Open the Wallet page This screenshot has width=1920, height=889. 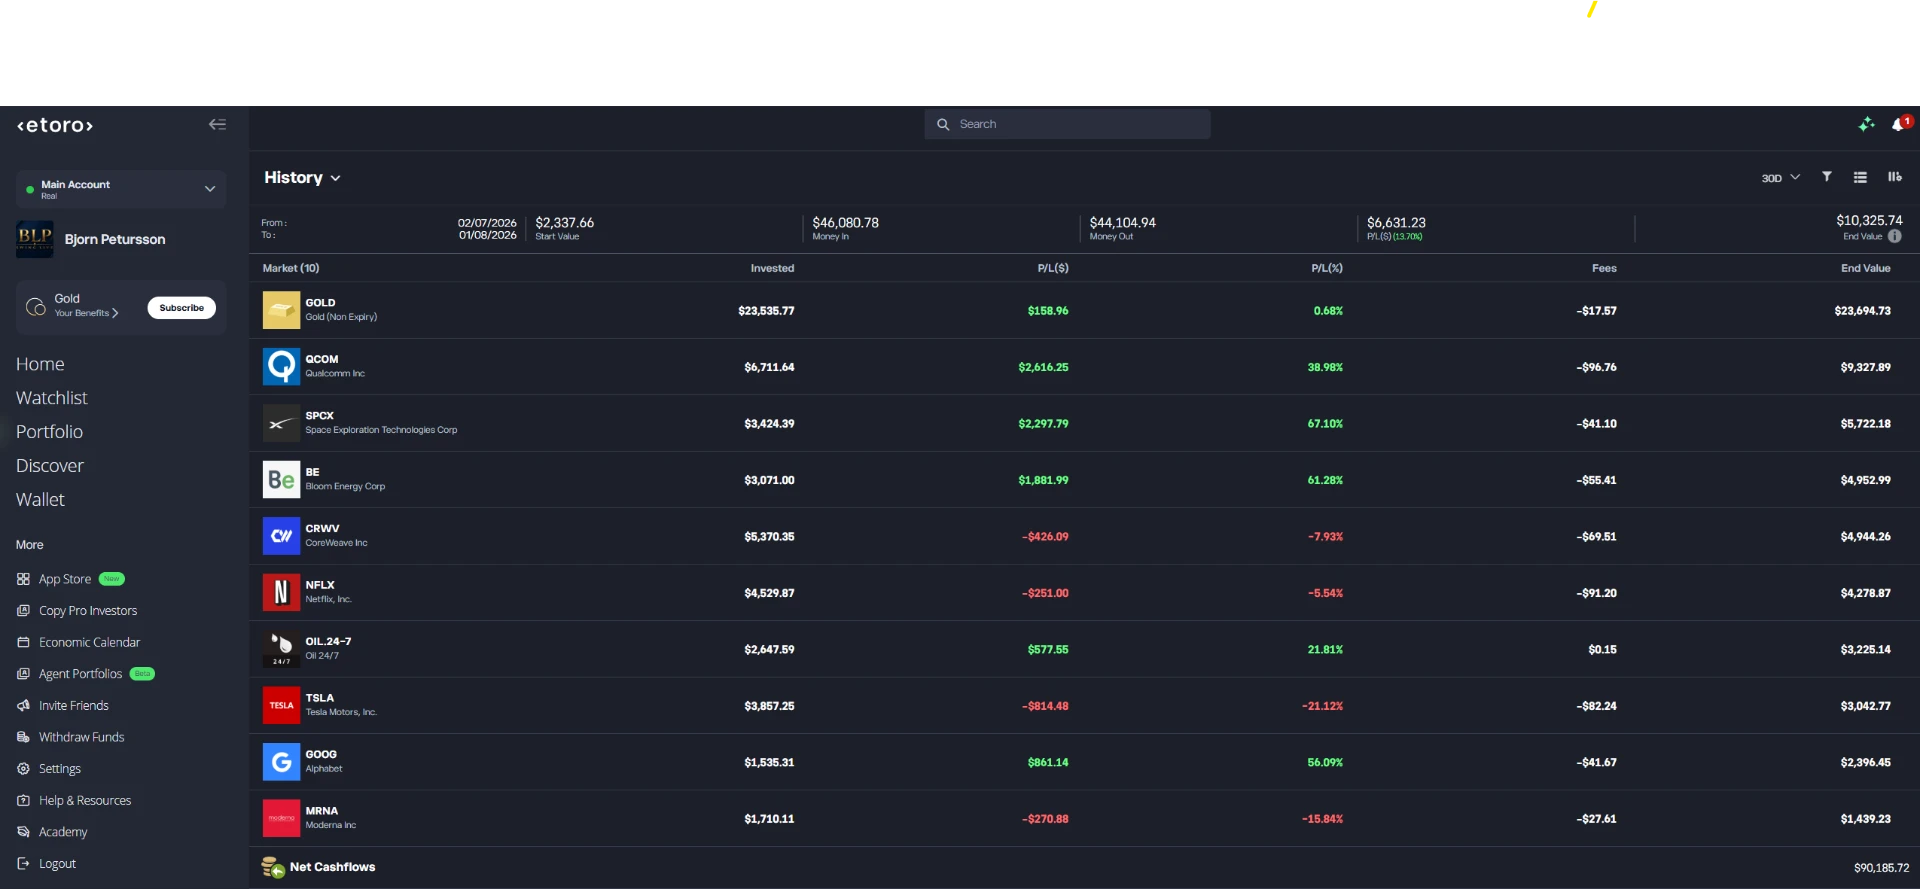pyautogui.click(x=40, y=500)
